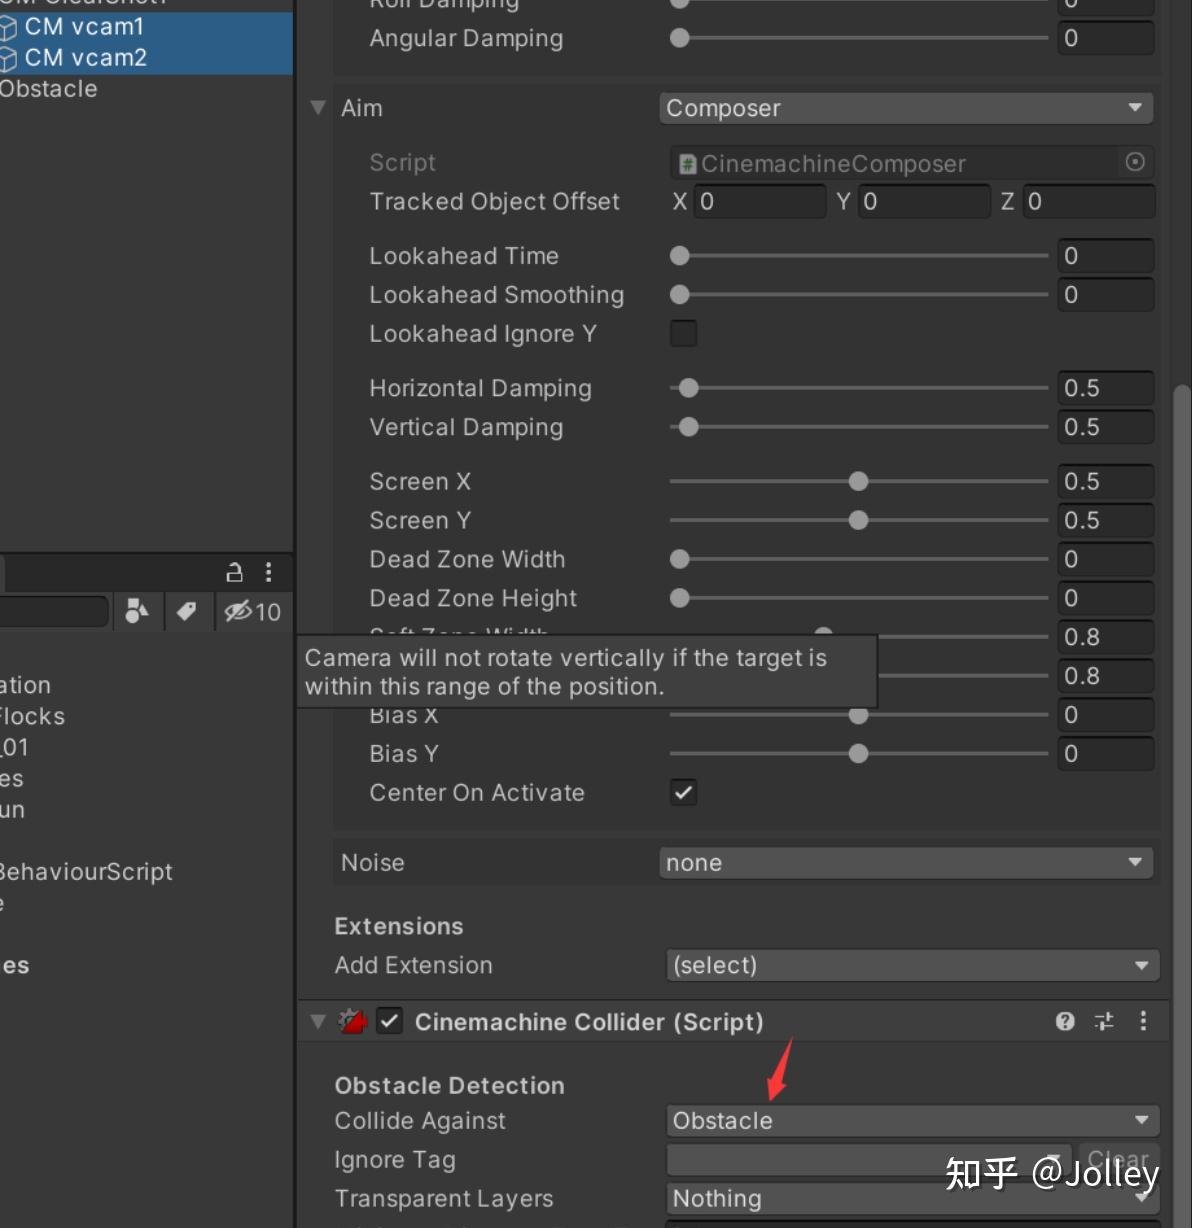Click the search filter by type icon

tap(138, 611)
